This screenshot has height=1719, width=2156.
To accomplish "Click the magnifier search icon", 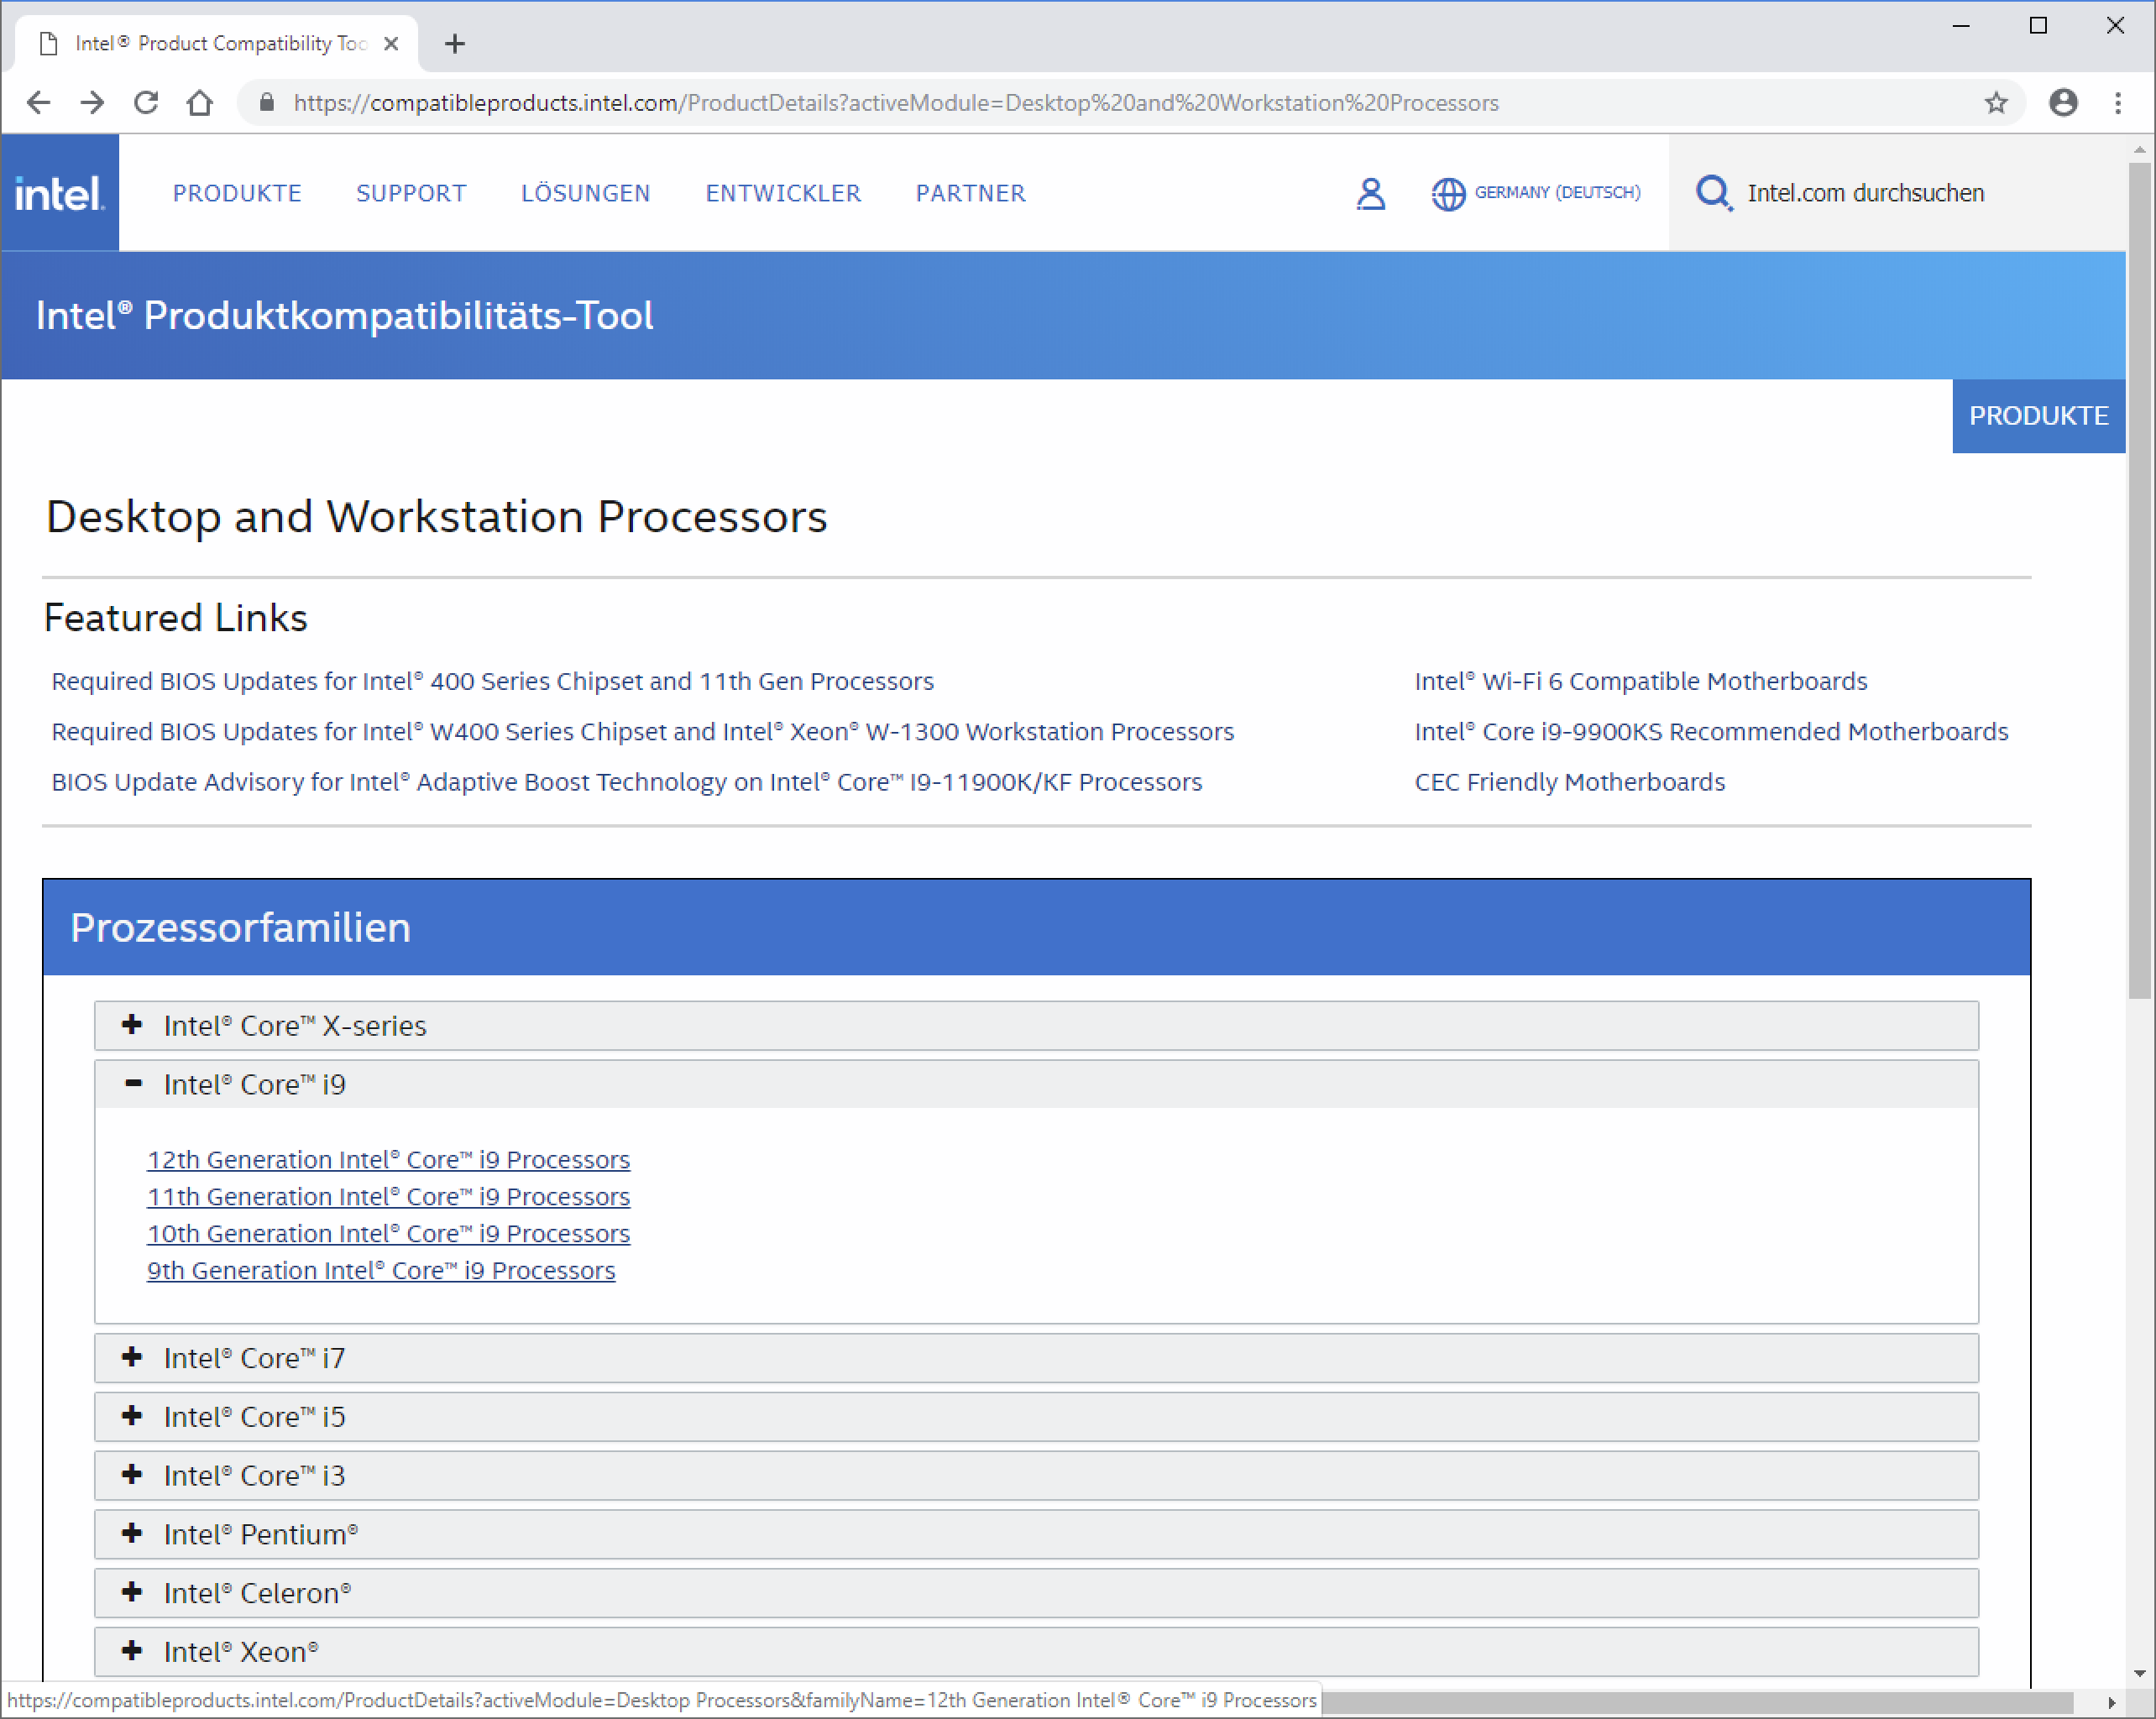I will (x=1713, y=193).
